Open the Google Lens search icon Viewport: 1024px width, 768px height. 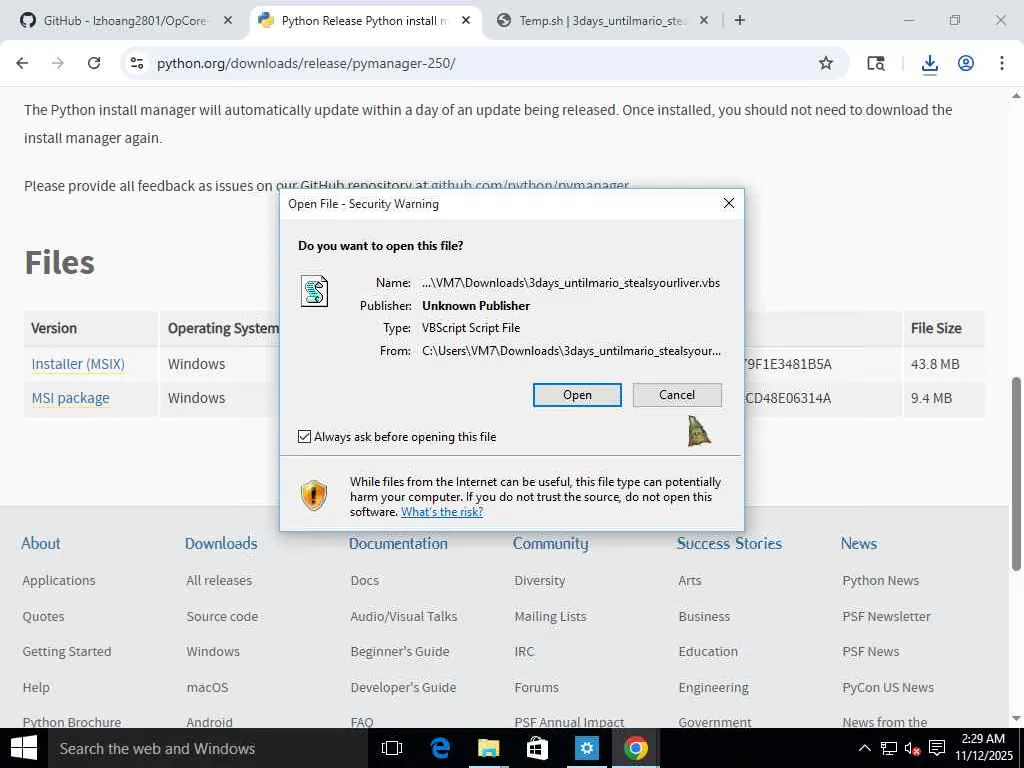click(x=875, y=63)
